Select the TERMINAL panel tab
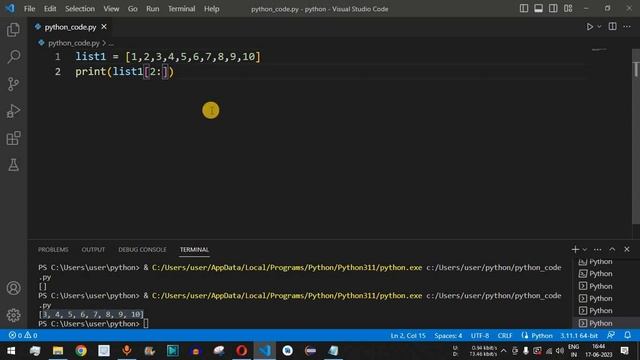 (194, 249)
